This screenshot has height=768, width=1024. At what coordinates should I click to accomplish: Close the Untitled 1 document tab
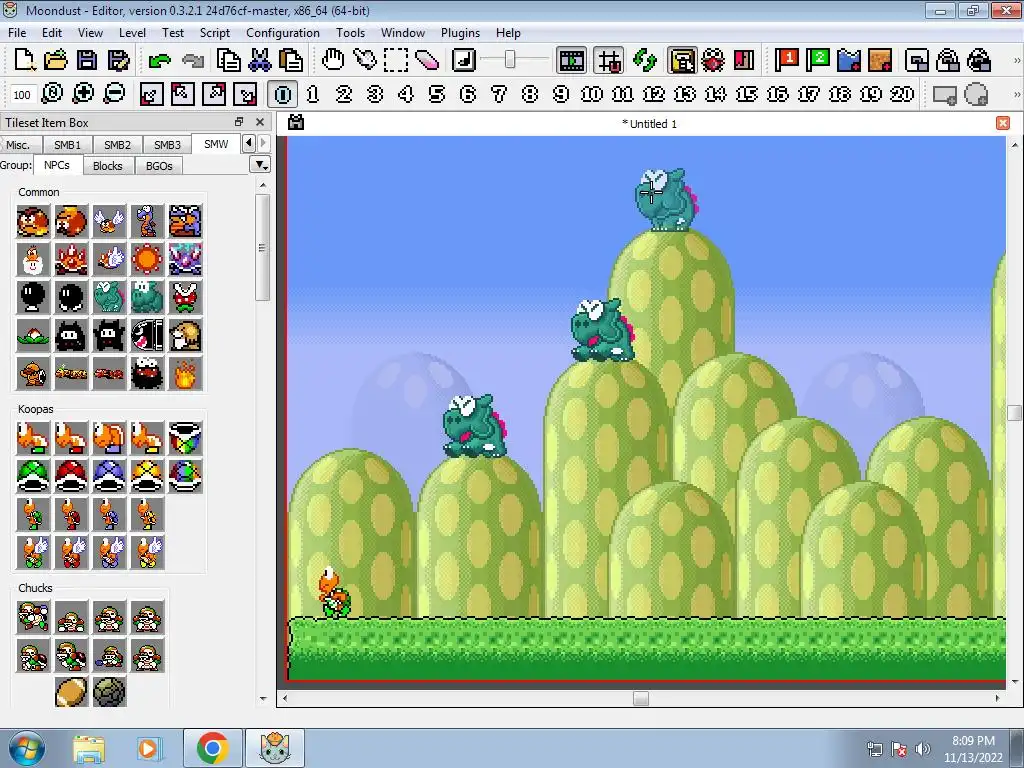pyautogui.click(x=1003, y=123)
